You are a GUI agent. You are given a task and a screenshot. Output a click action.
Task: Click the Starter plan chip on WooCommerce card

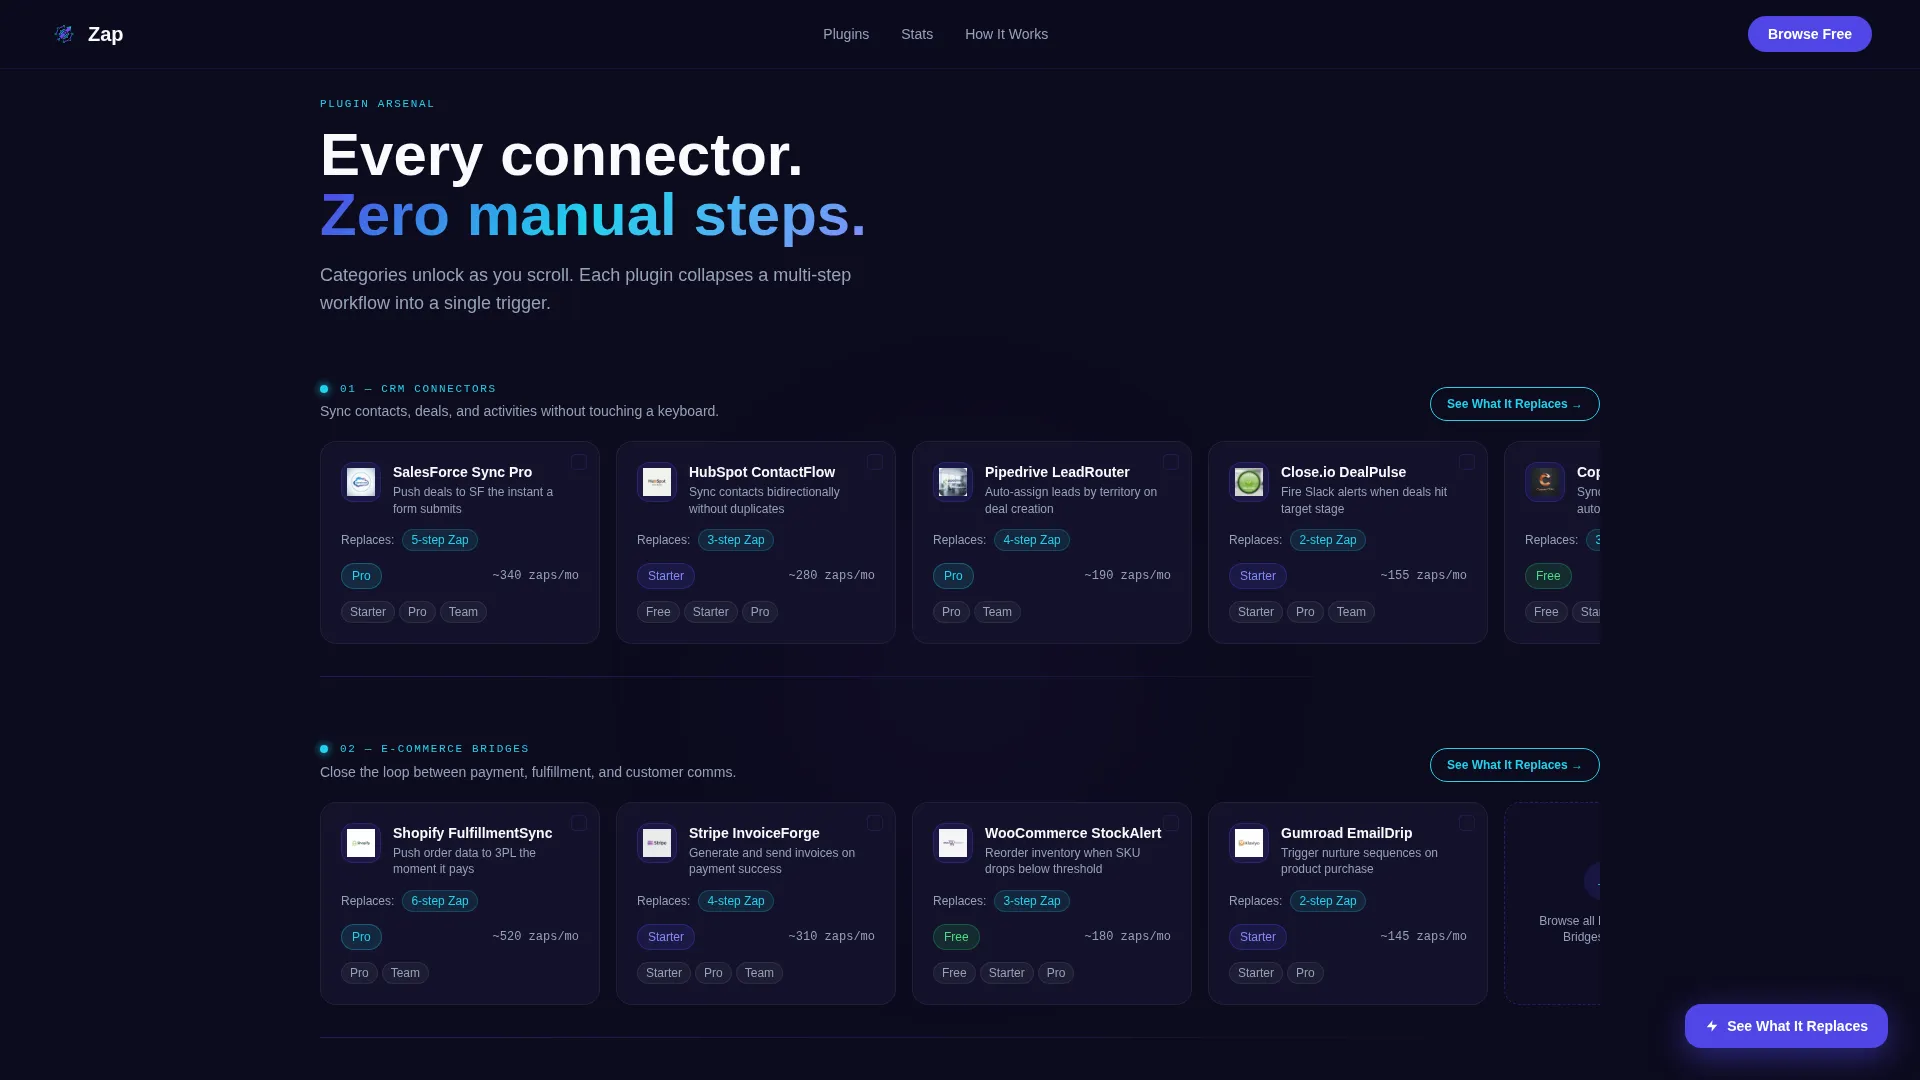[x=1006, y=973]
